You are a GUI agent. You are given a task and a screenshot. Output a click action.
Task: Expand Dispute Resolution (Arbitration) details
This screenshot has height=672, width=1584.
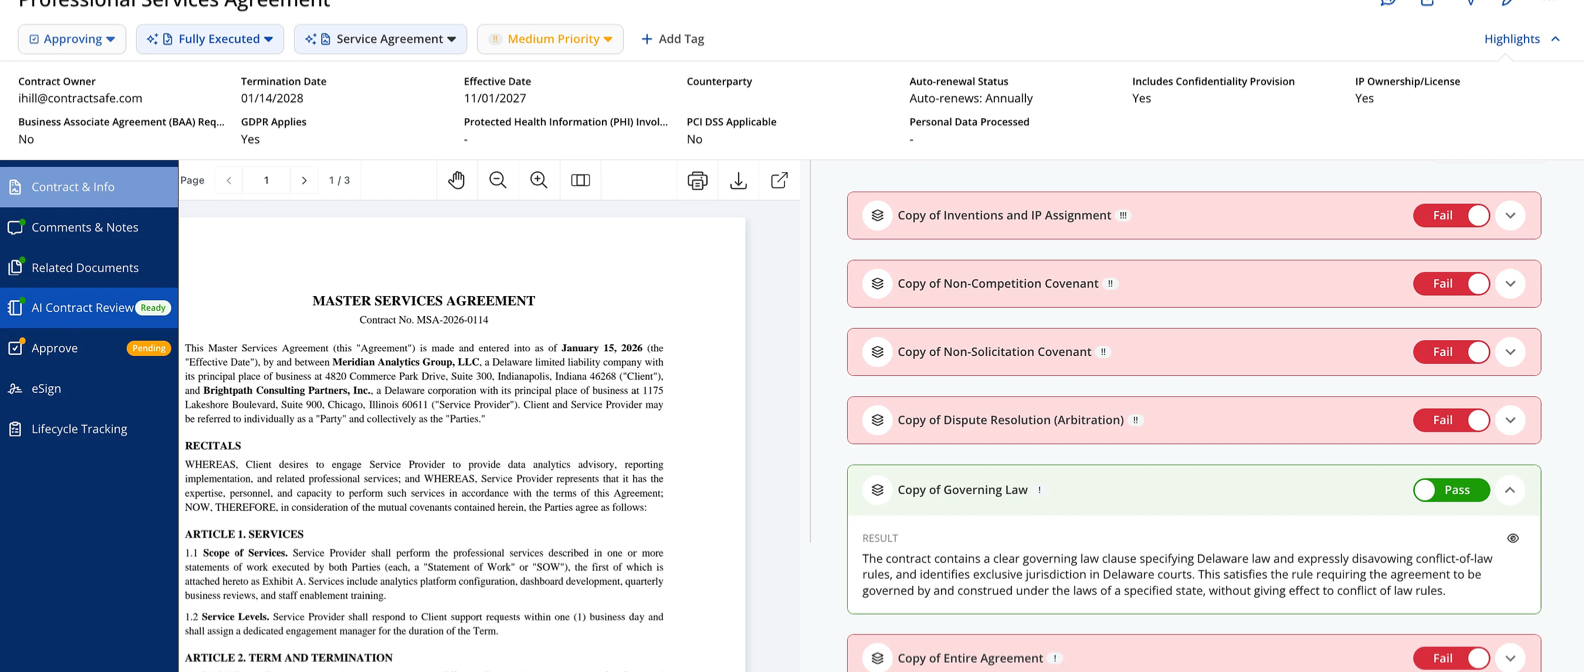coord(1511,420)
